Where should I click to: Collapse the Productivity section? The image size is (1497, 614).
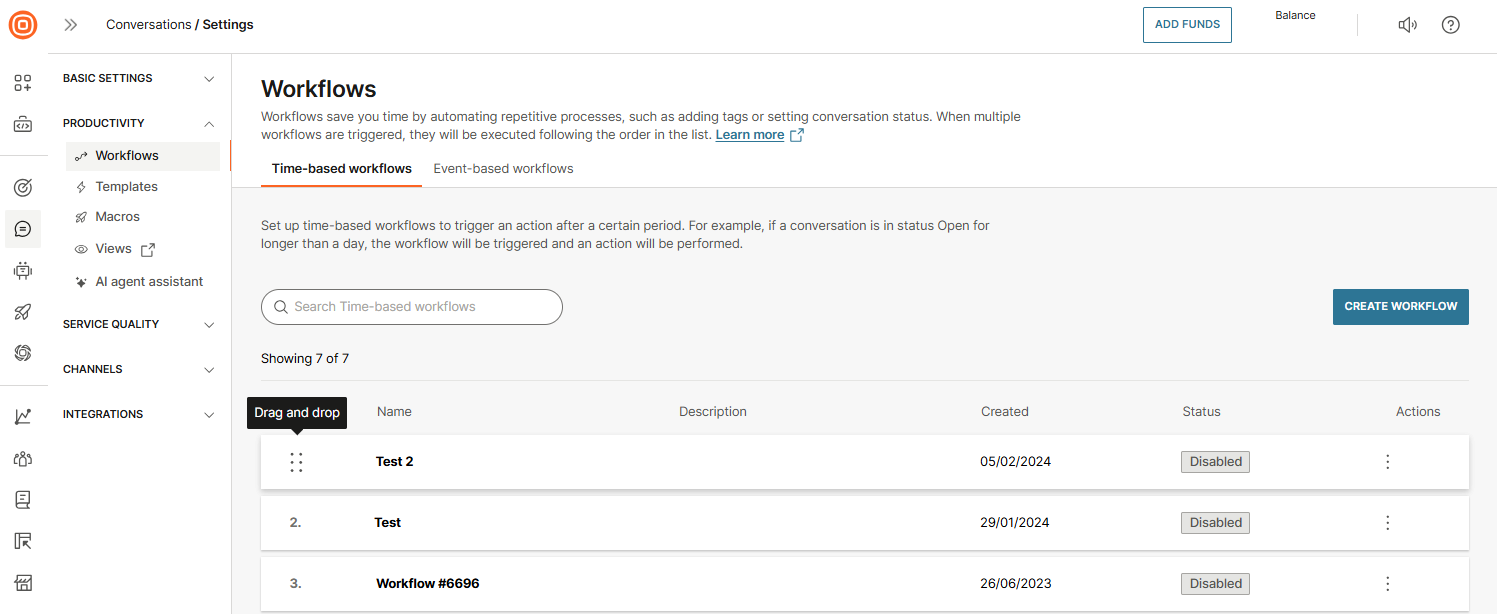(x=139, y=124)
